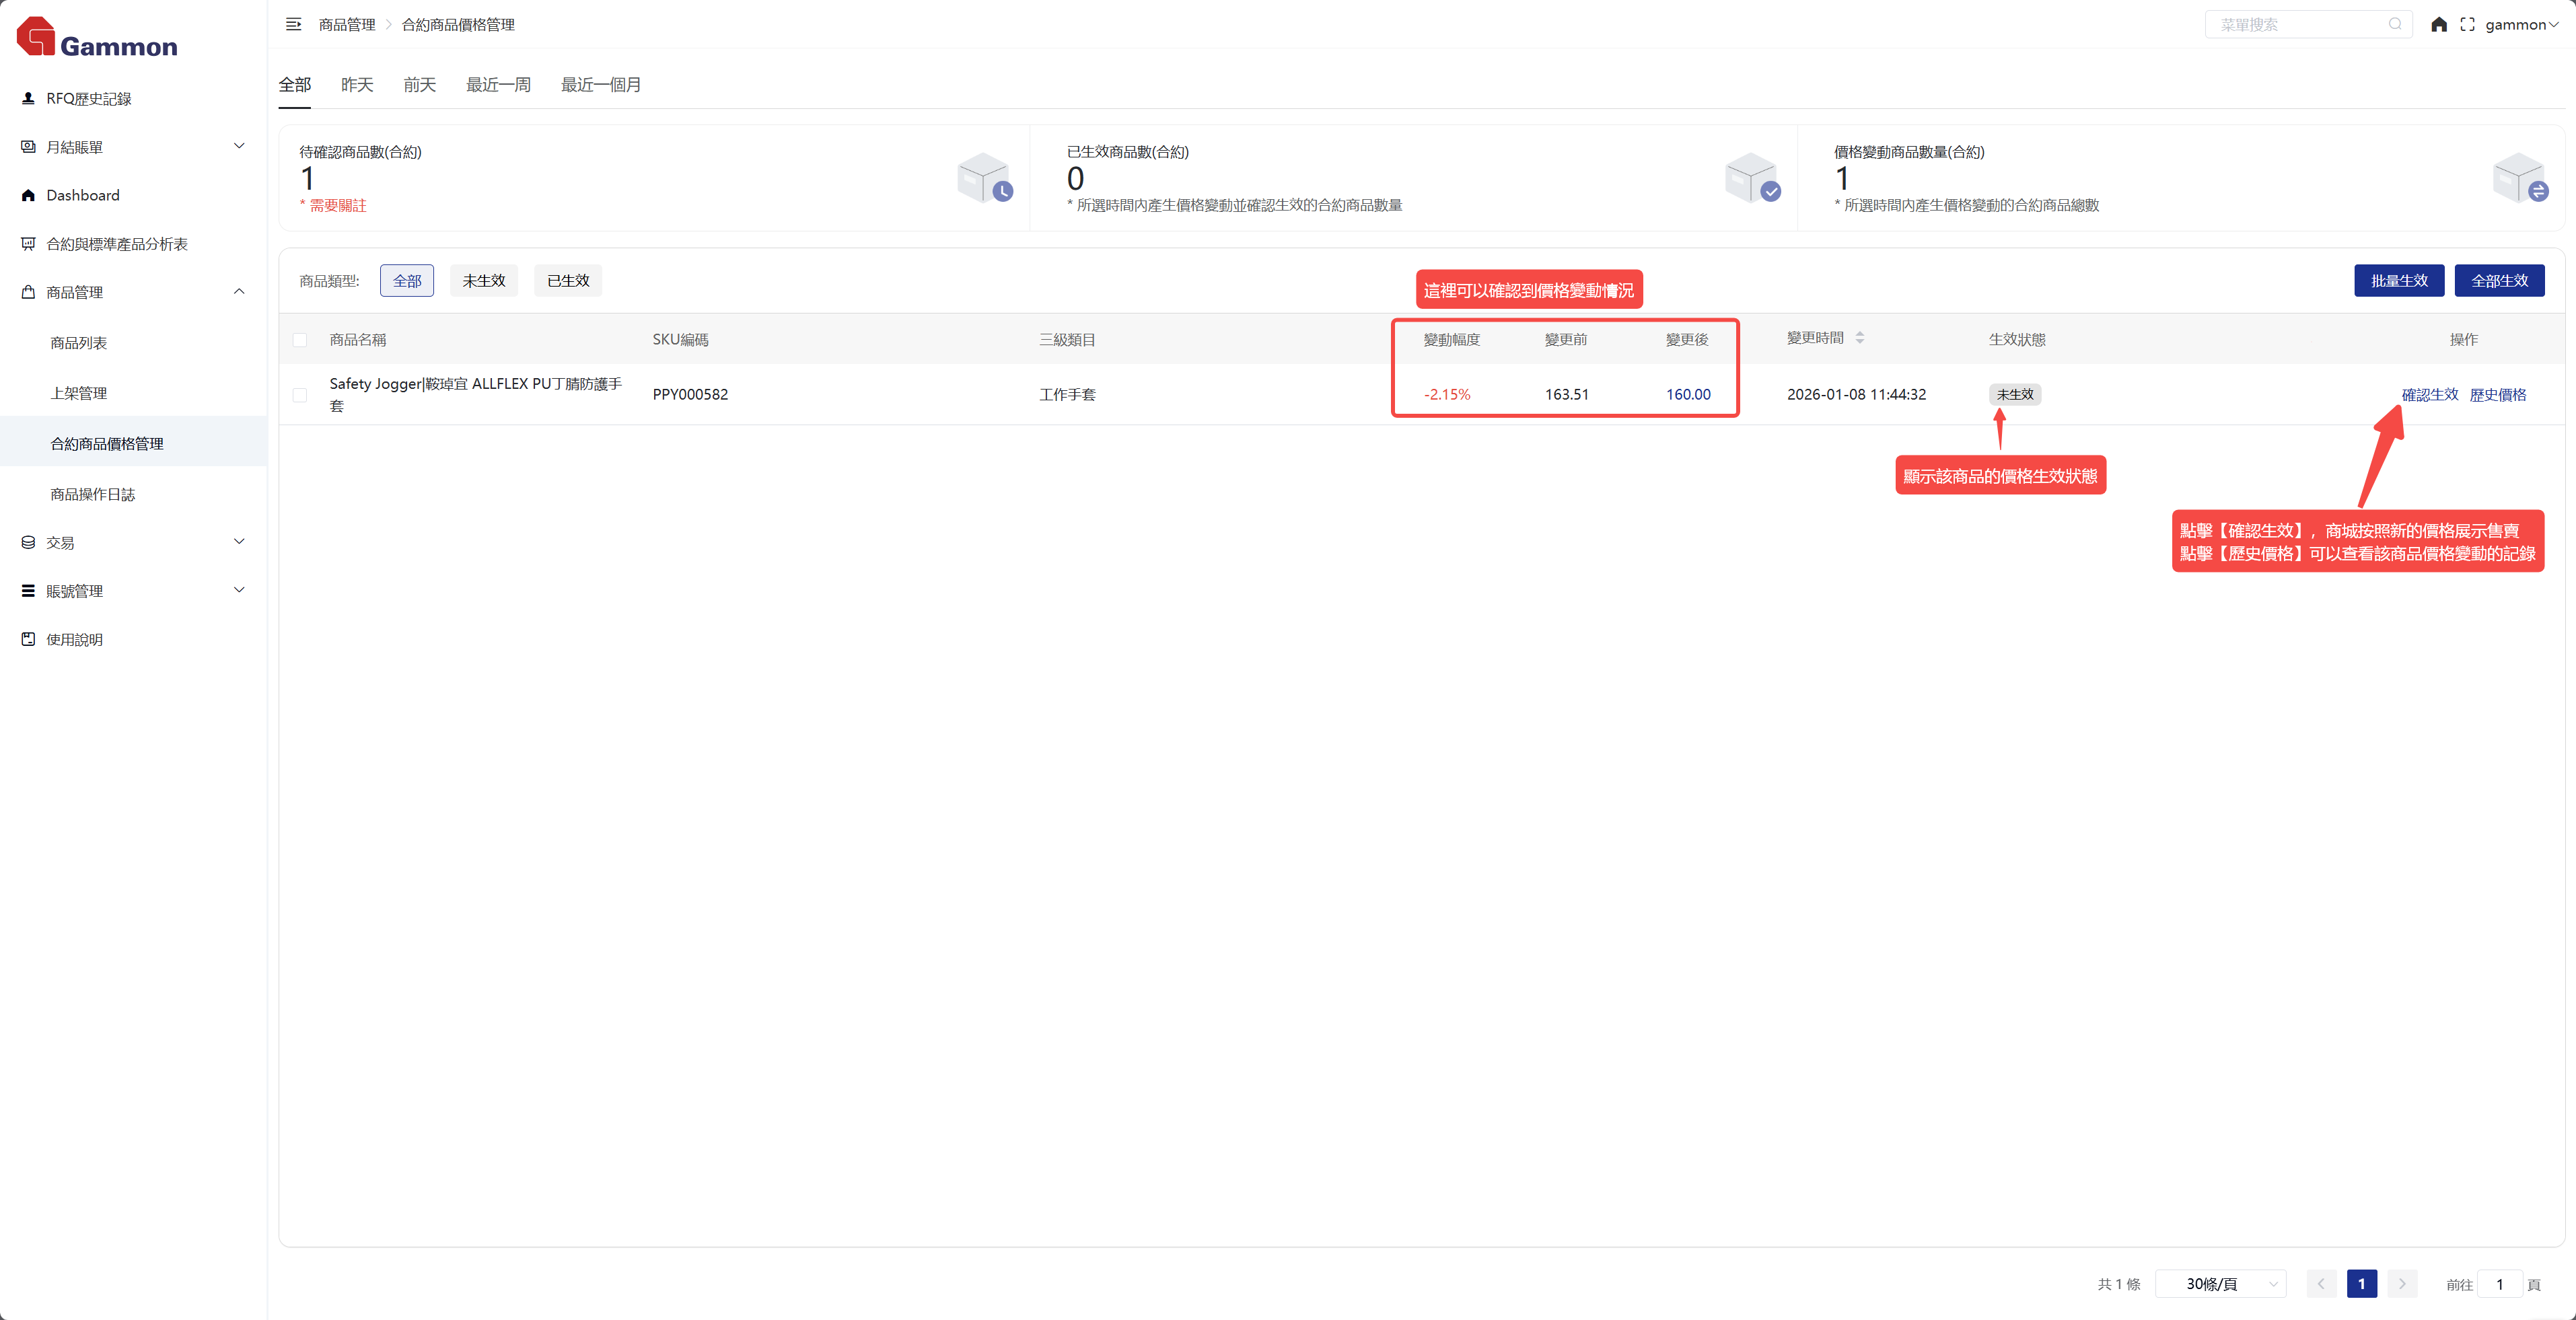Click the home icon in top bar
This screenshot has height=1320, width=2576.
pyautogui.click(x=2438, y=24)
